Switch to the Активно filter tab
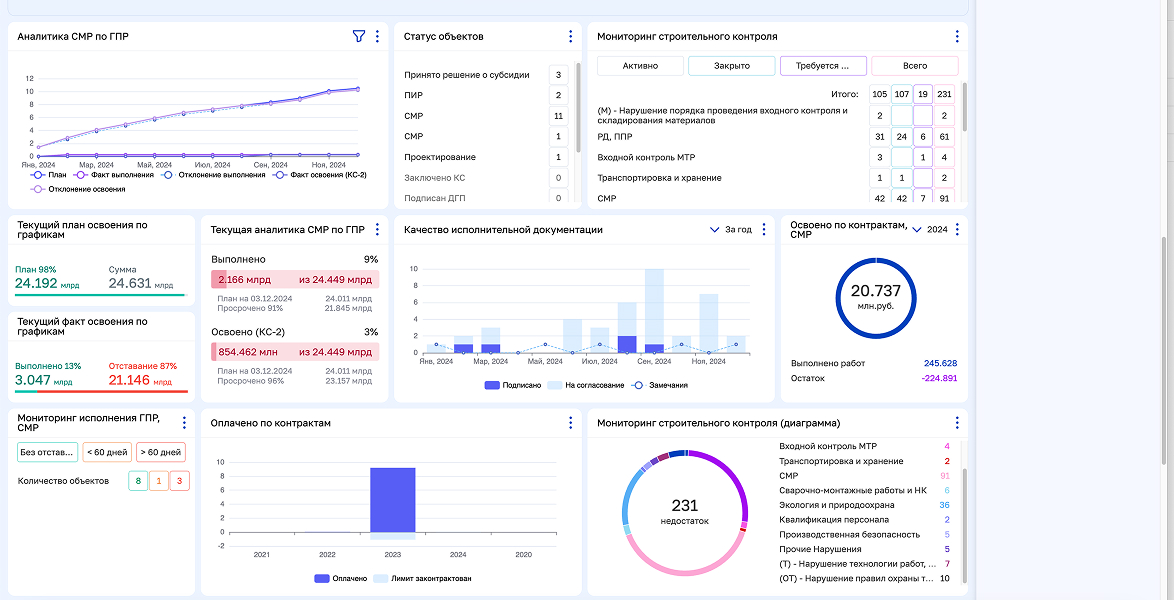 (640, 65)
